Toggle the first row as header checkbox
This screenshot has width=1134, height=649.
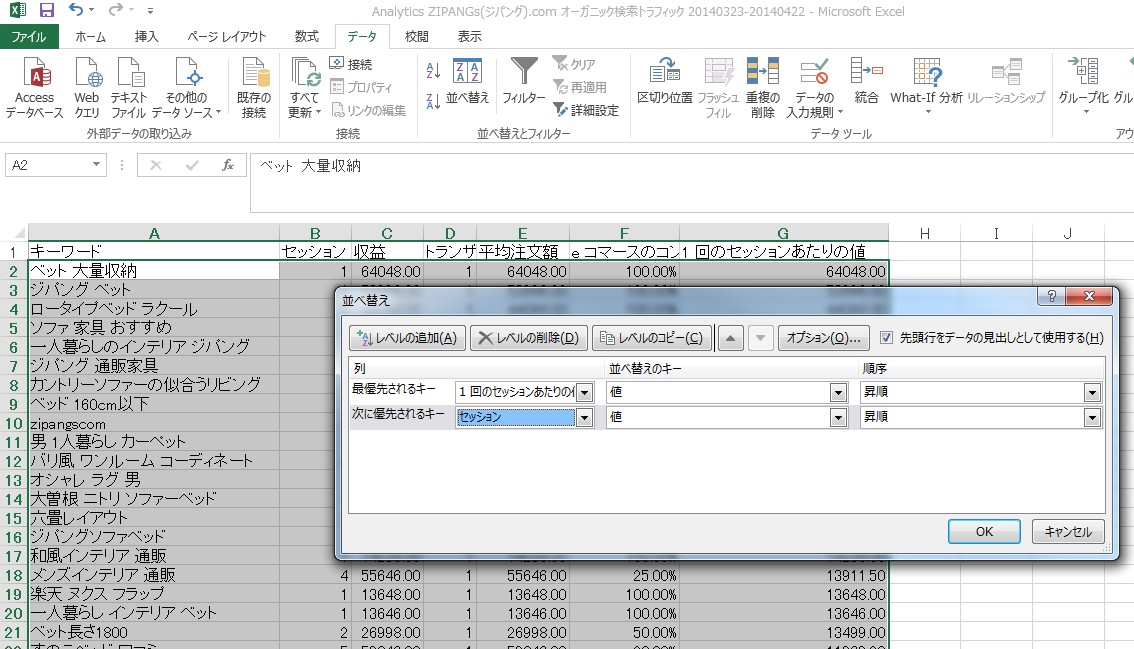pos(886,338)
